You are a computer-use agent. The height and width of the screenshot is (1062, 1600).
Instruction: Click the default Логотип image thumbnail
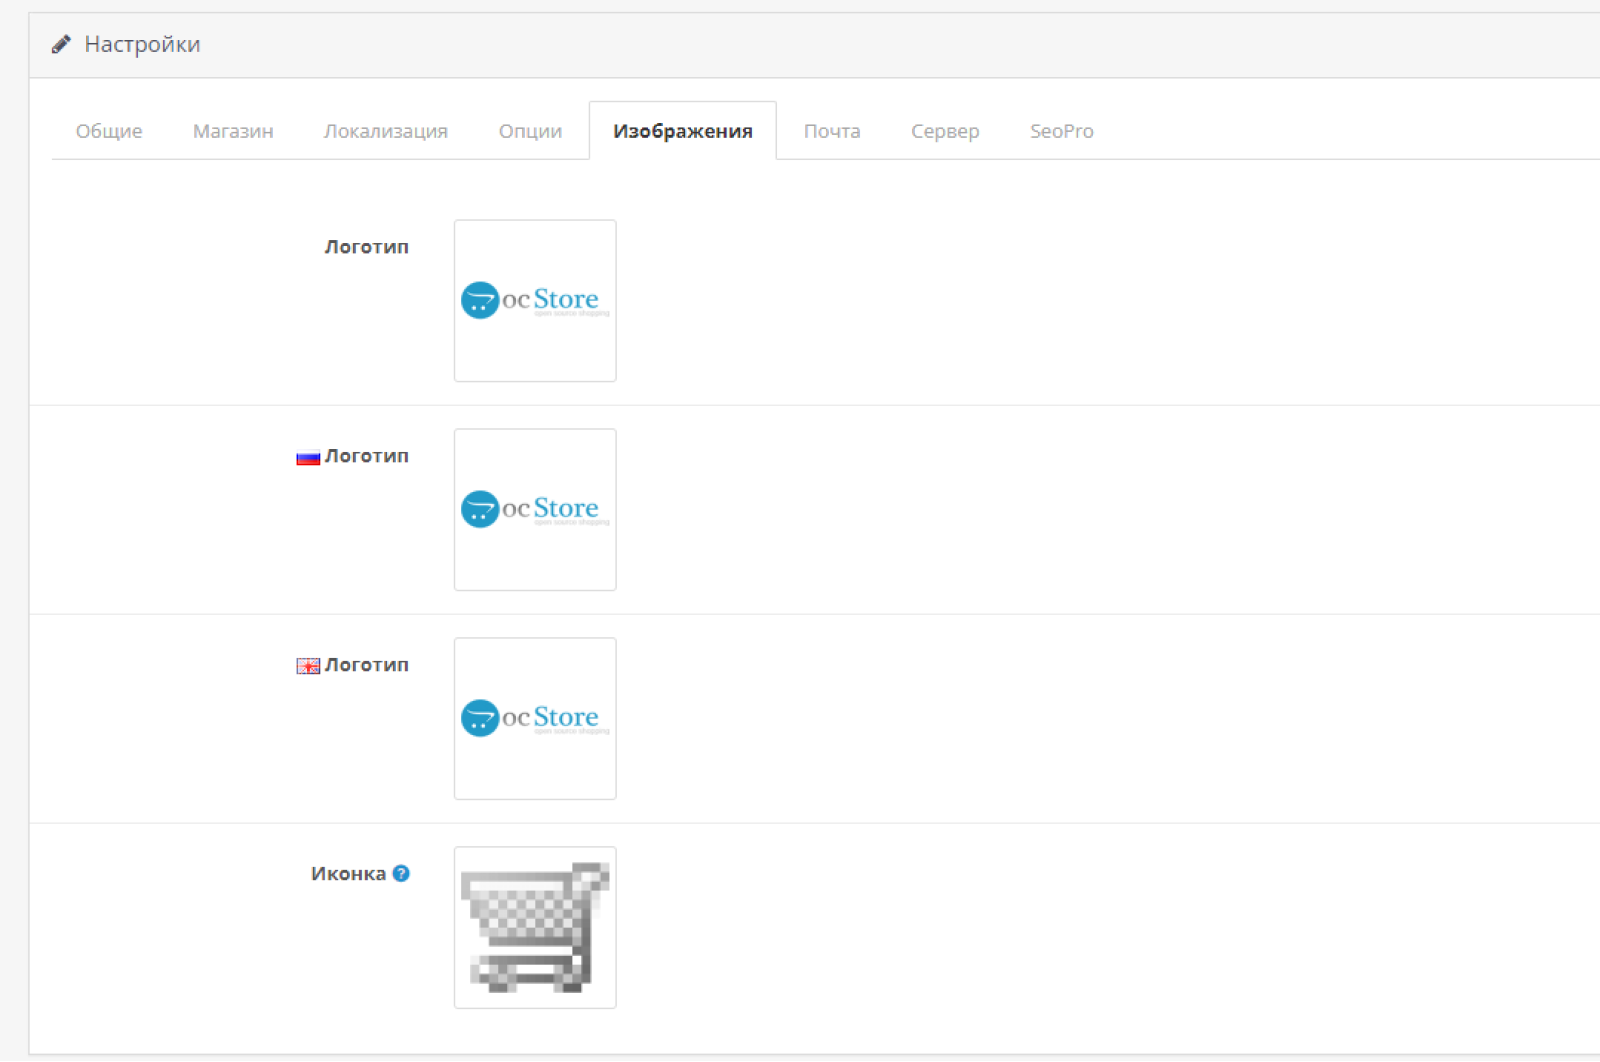tap(535, 301)
